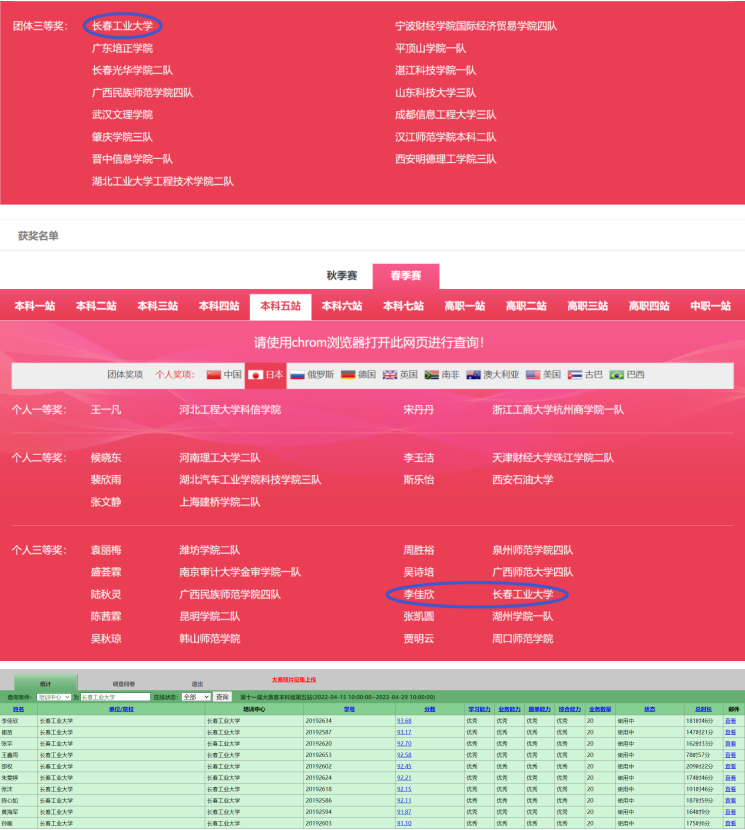Switch to the 调查问卷 tab
The width and height of the screenshot is (745, 830).
pyautogui.click(x=124, y=684)
